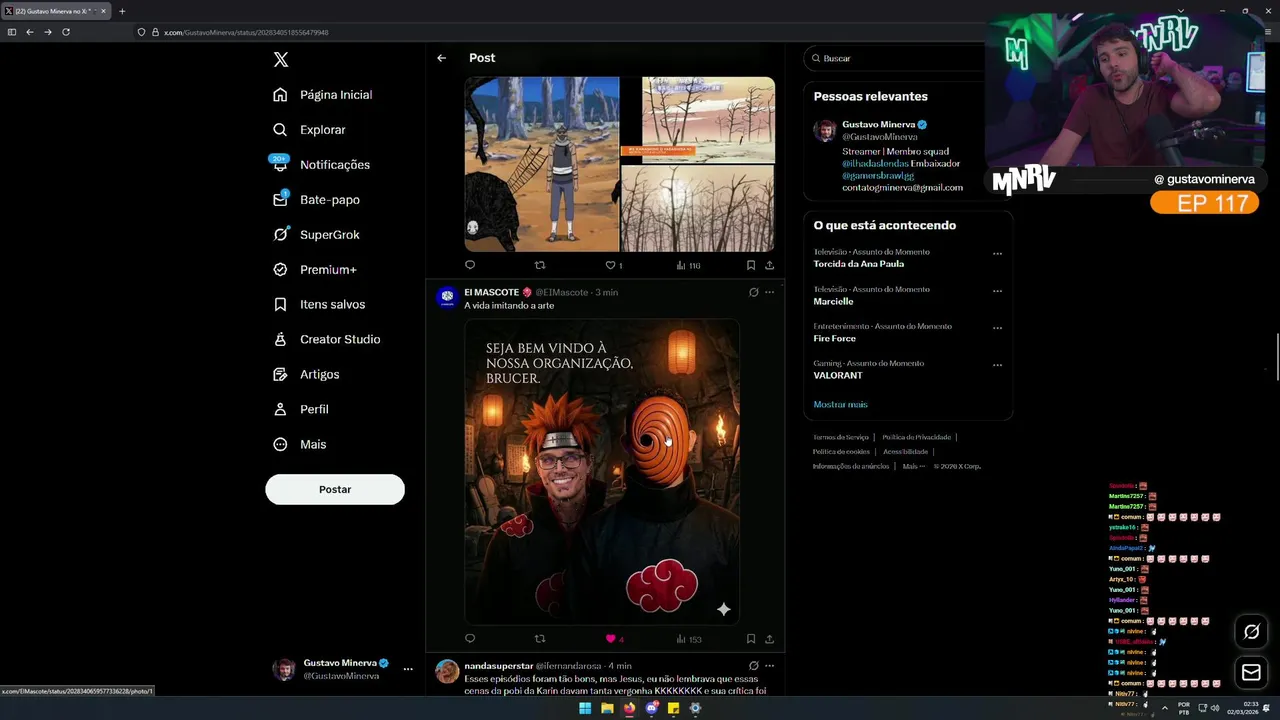Open more options on EI MASCOTE post
The width and height of the screenshot is (1280, 720).
[x=769, y=292]
